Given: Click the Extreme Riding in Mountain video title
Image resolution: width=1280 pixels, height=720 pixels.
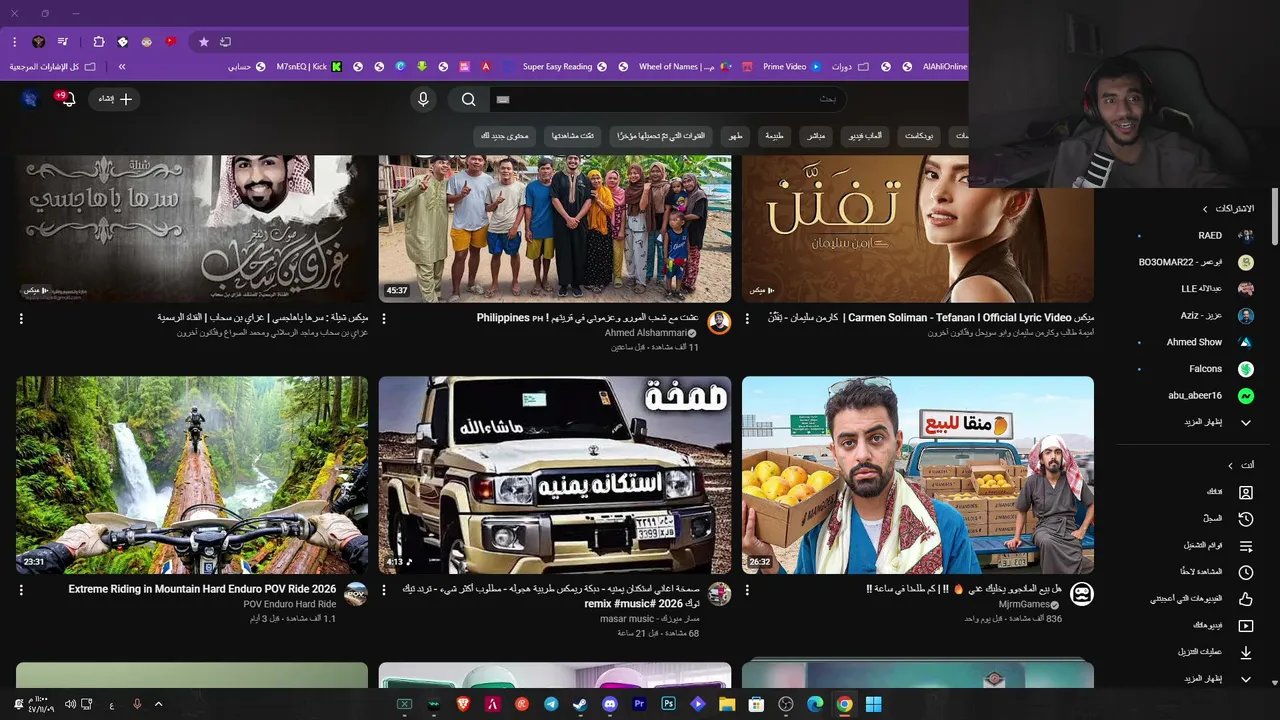Looking at the screenshot, I should coord(202,589).
